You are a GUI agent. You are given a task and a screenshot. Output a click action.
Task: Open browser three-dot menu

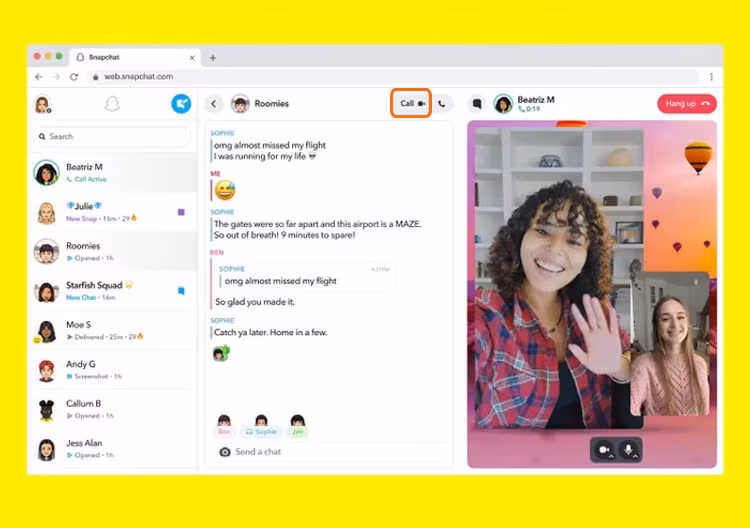[711, 77]
